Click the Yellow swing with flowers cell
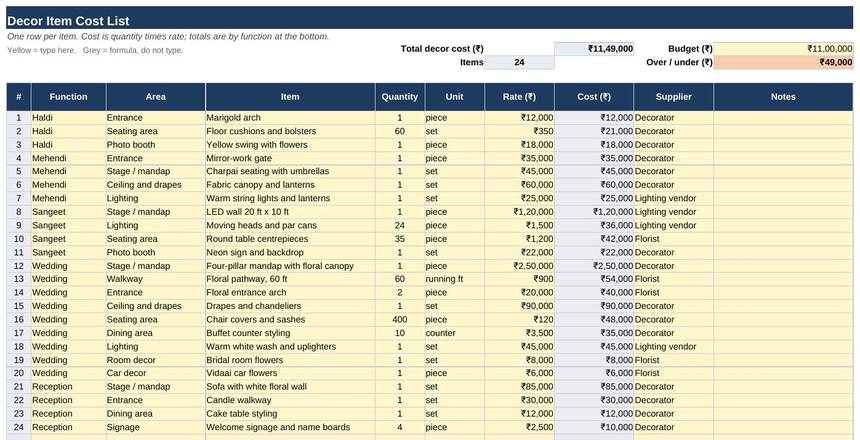 tap(290, 145)
